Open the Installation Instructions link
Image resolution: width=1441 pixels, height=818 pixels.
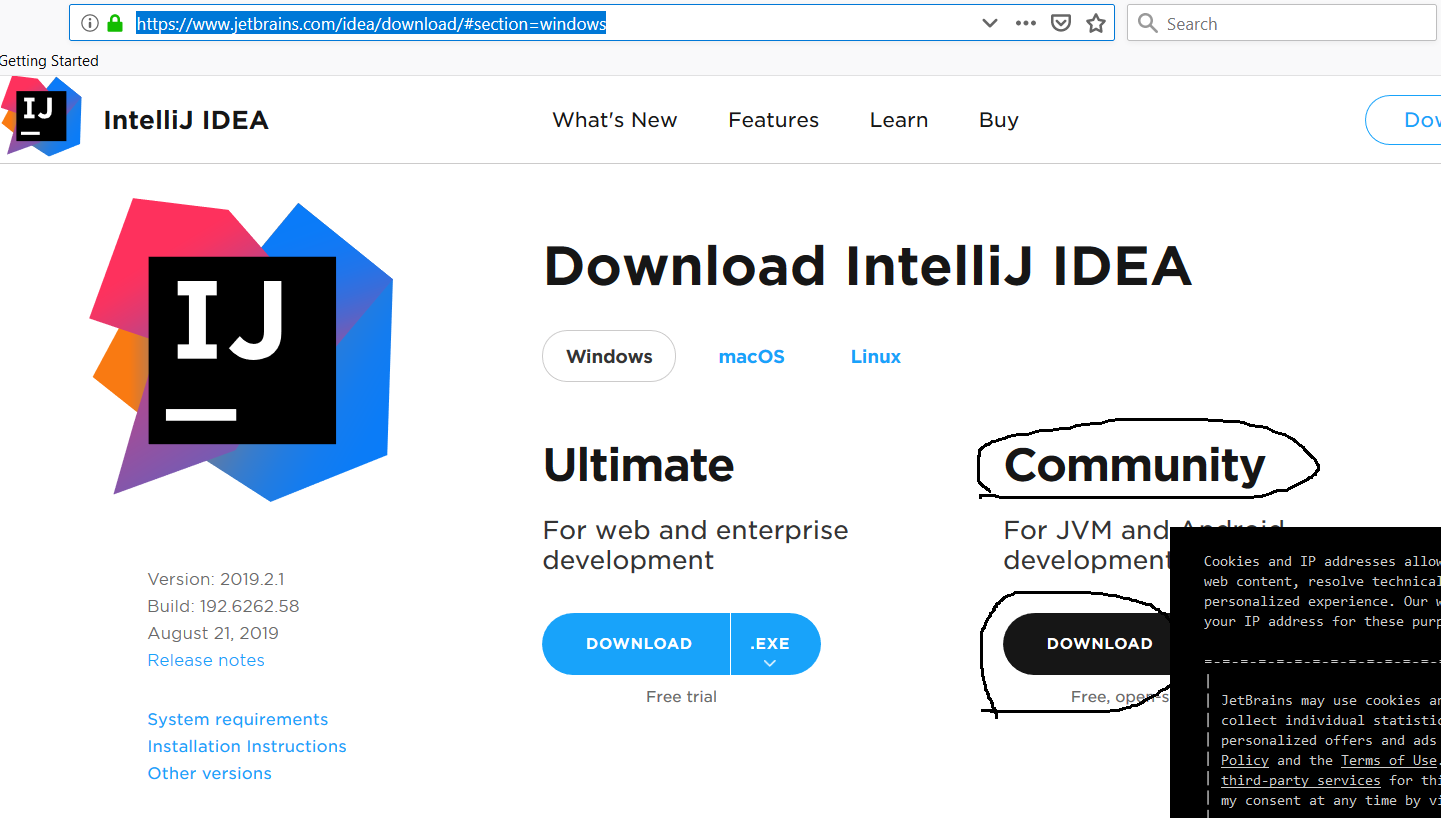247,746
